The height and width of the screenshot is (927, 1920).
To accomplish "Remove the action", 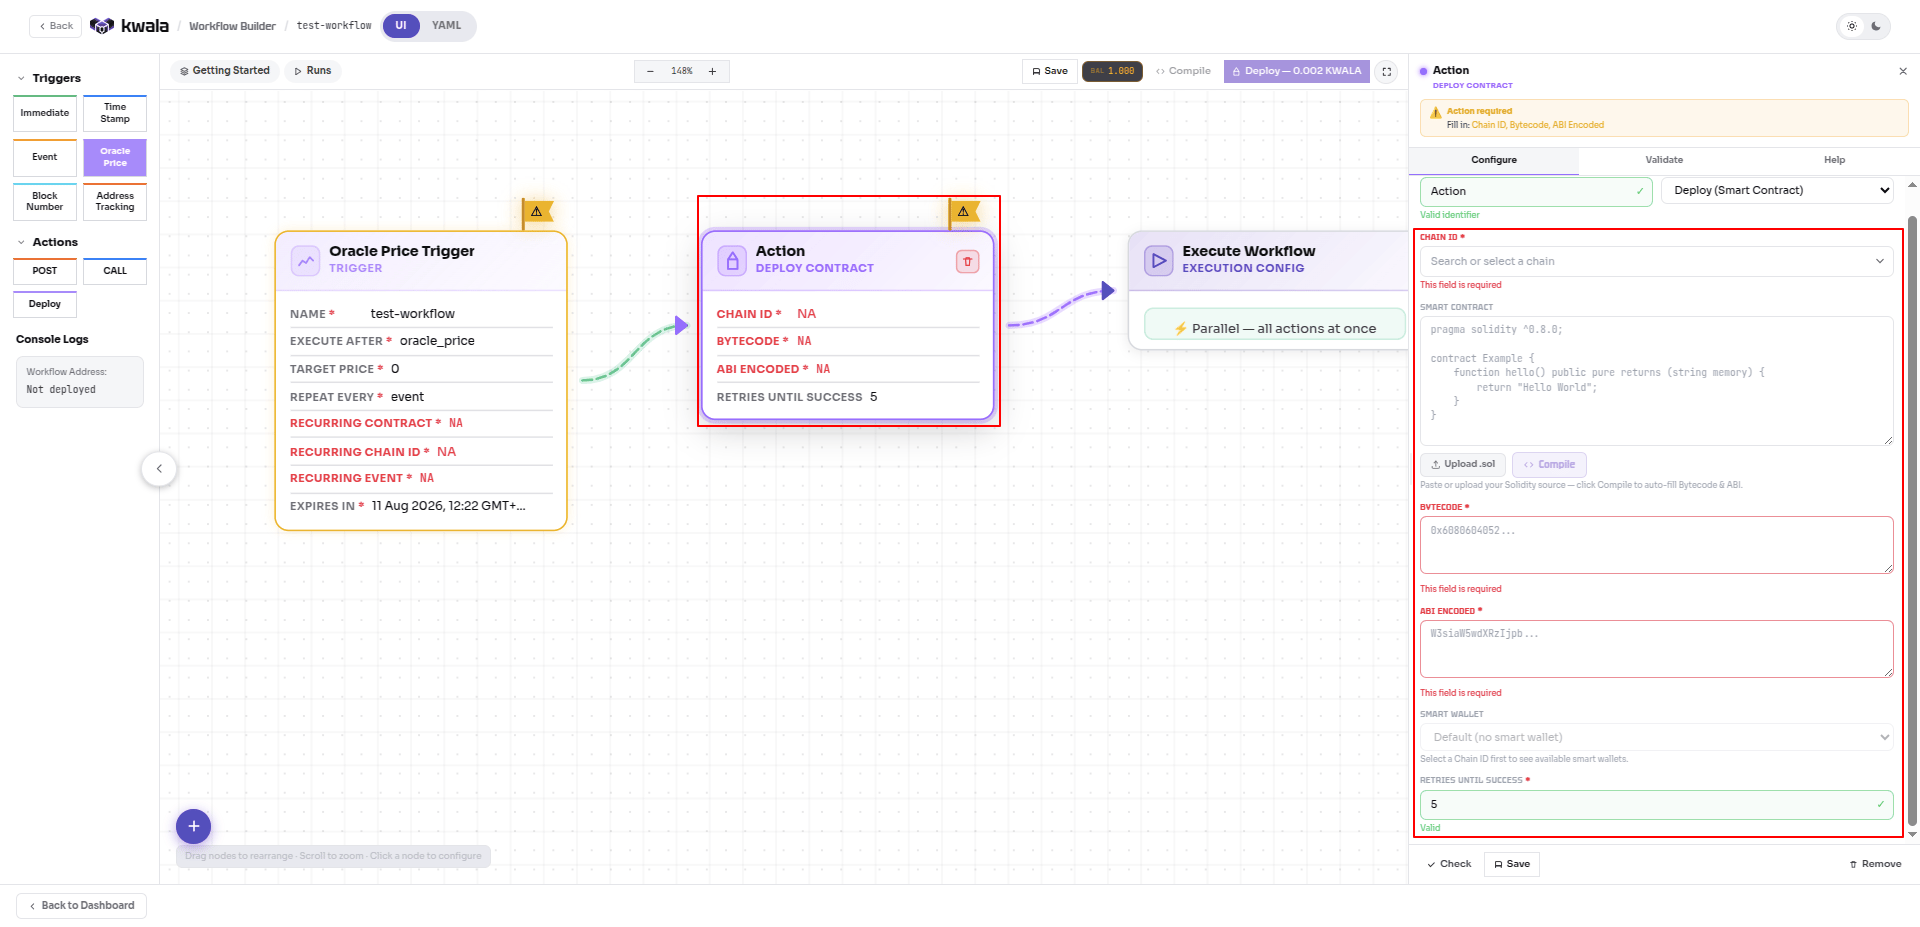I will tap(1875, 864).
